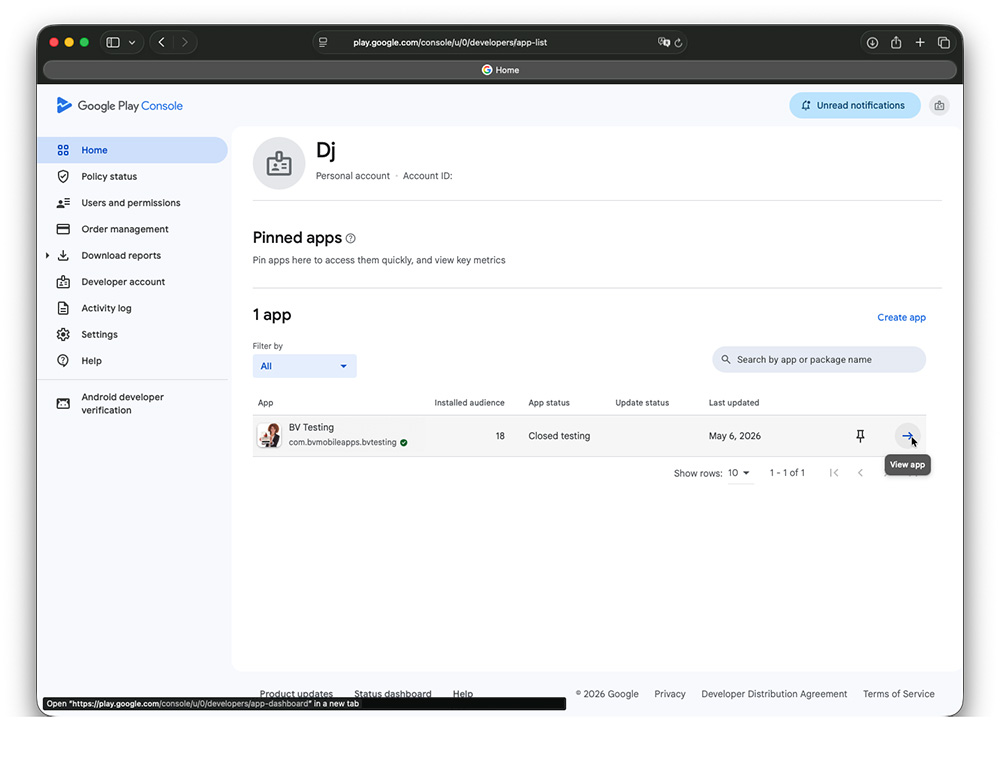Screen dimensions: 1000x765
Task: Open Terms of Service link
Action: 899,694
